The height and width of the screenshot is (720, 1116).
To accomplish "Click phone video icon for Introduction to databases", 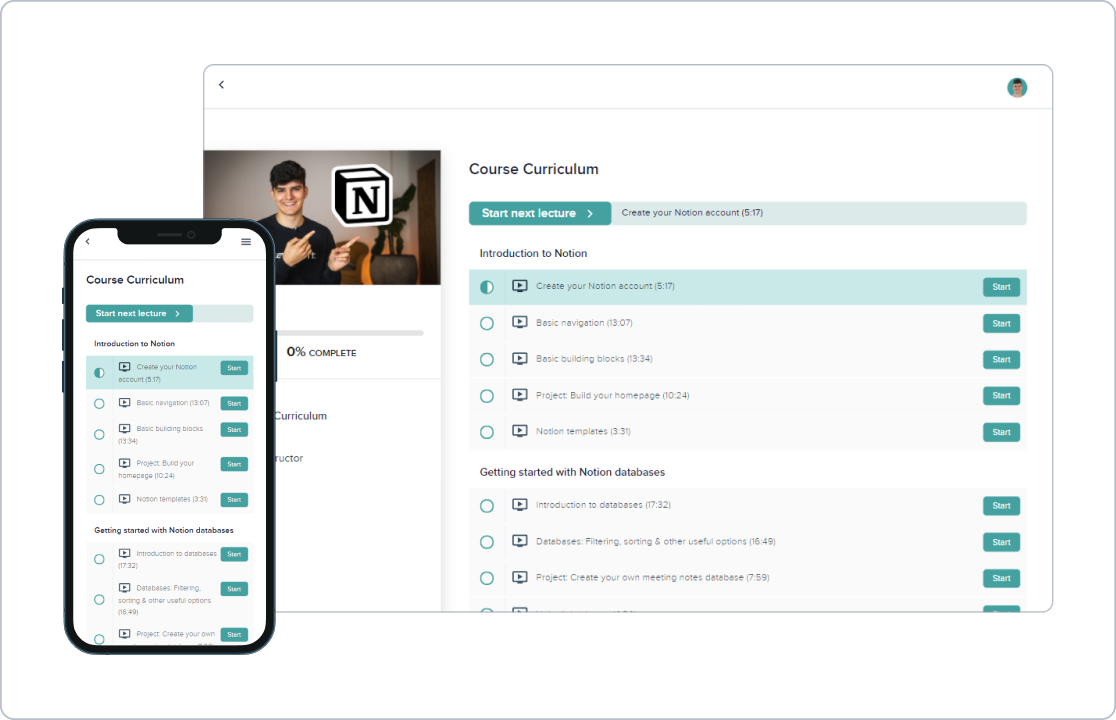I will tap(125, 553).
